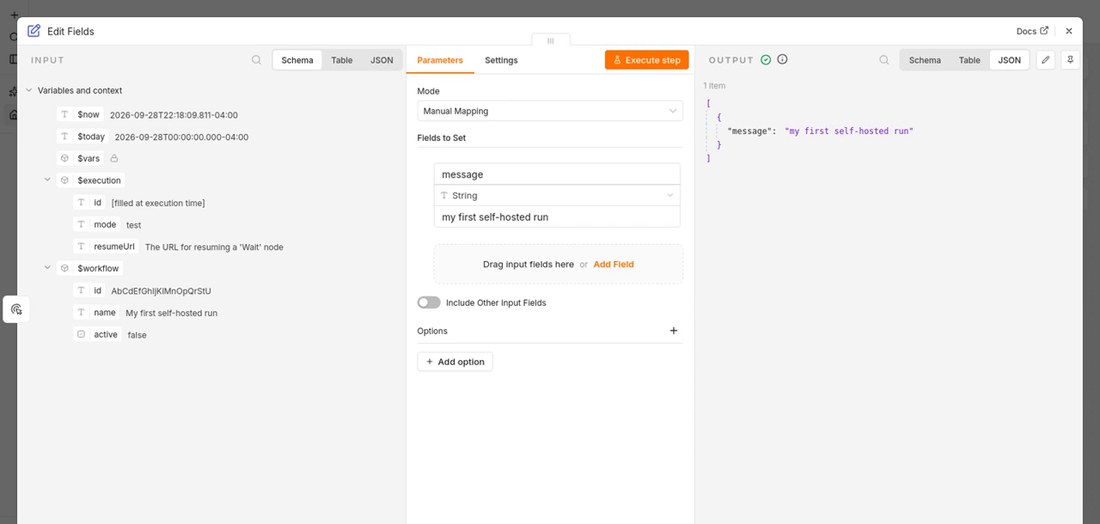Click the type icon beside name
1100x524 pixels.
coord(81,312)
